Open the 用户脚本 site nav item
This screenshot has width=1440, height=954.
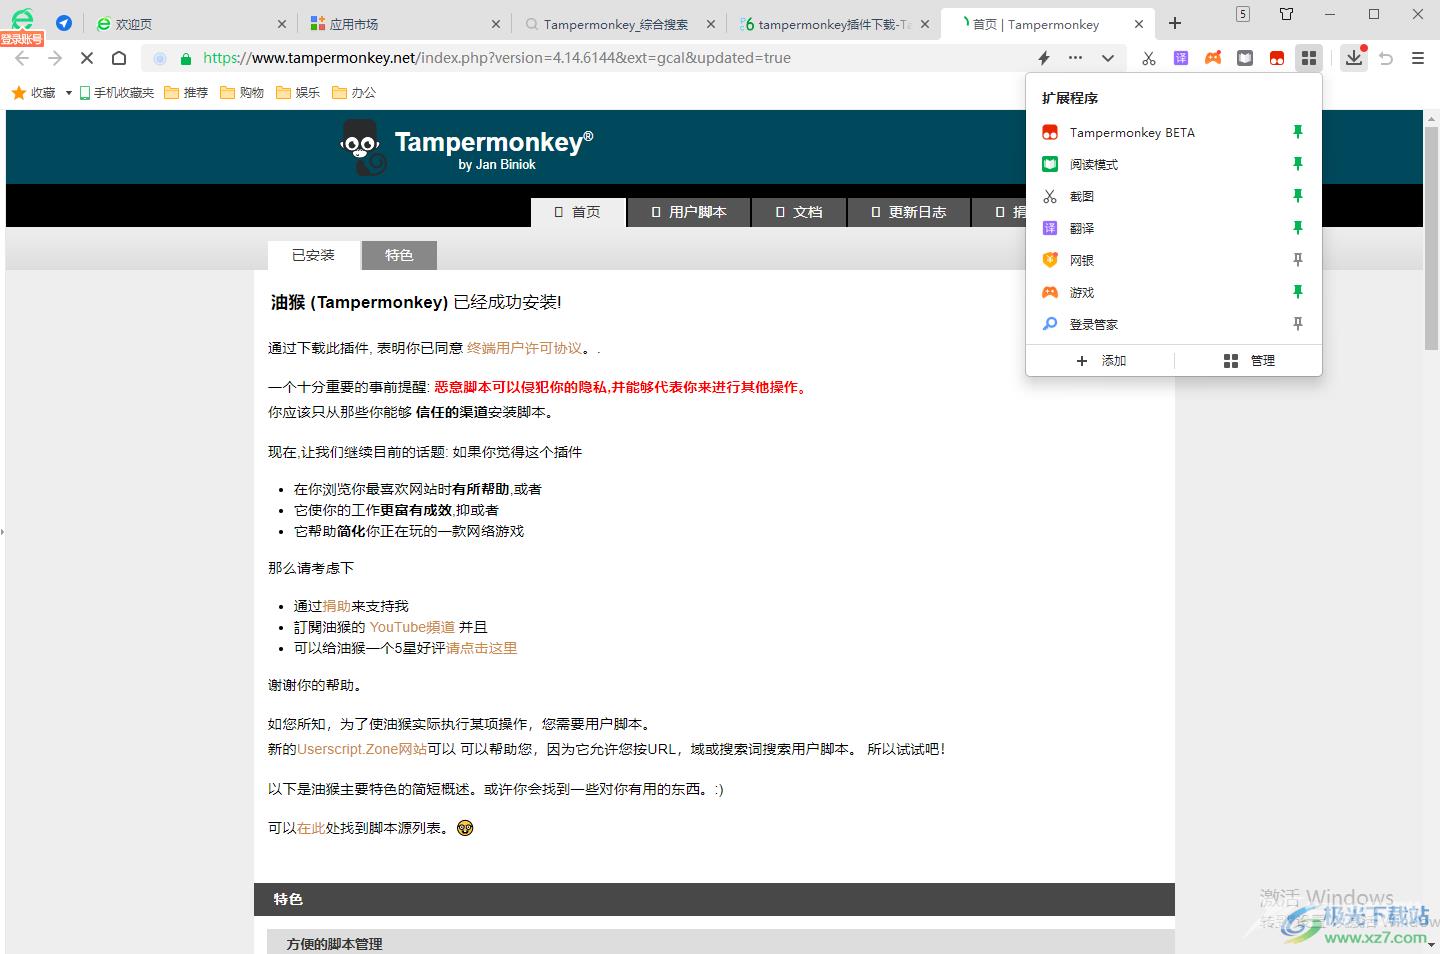(x=689, y=212)
